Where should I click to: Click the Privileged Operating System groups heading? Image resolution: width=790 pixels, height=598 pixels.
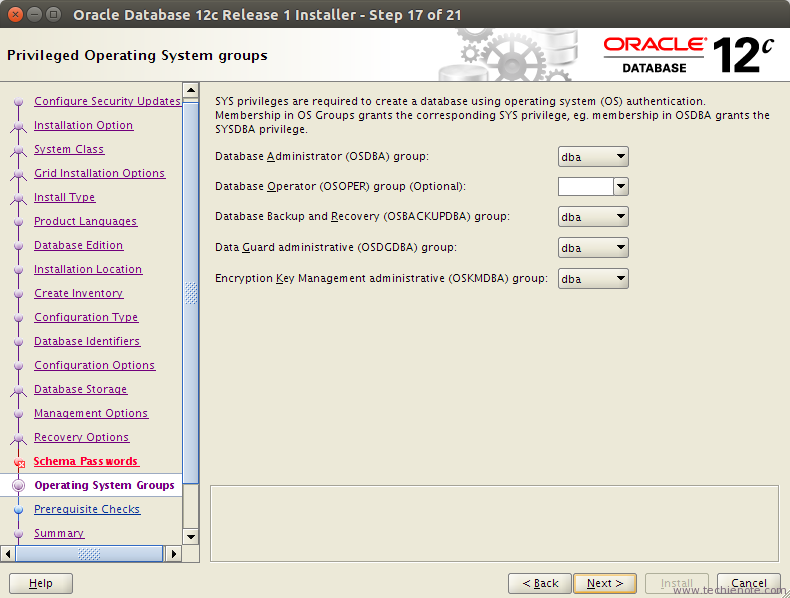click(x=137, y=55)
